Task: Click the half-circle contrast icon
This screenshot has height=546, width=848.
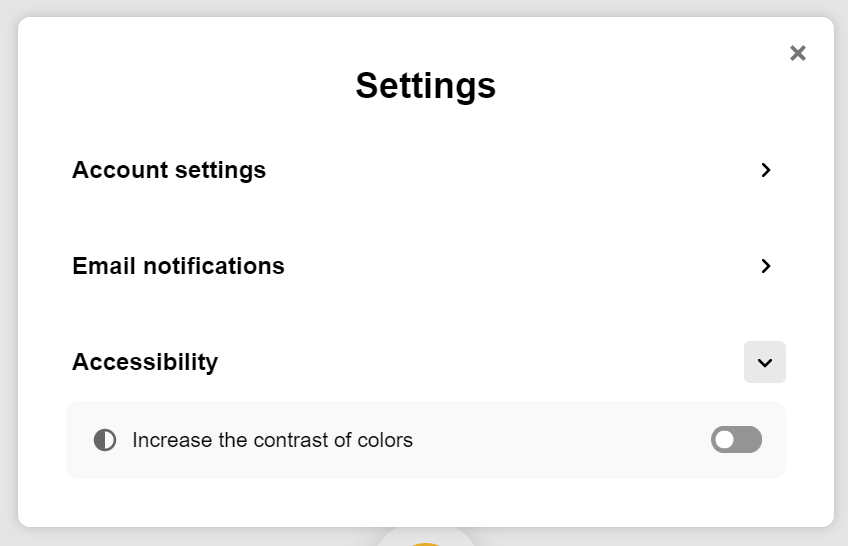Action: [x=105, y=440]
